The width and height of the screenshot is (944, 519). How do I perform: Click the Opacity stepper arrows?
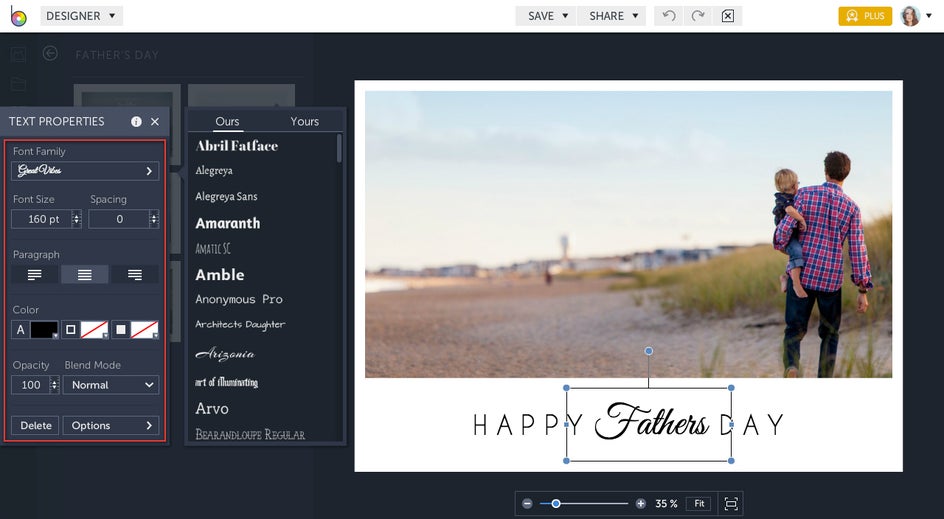(54, 385)
